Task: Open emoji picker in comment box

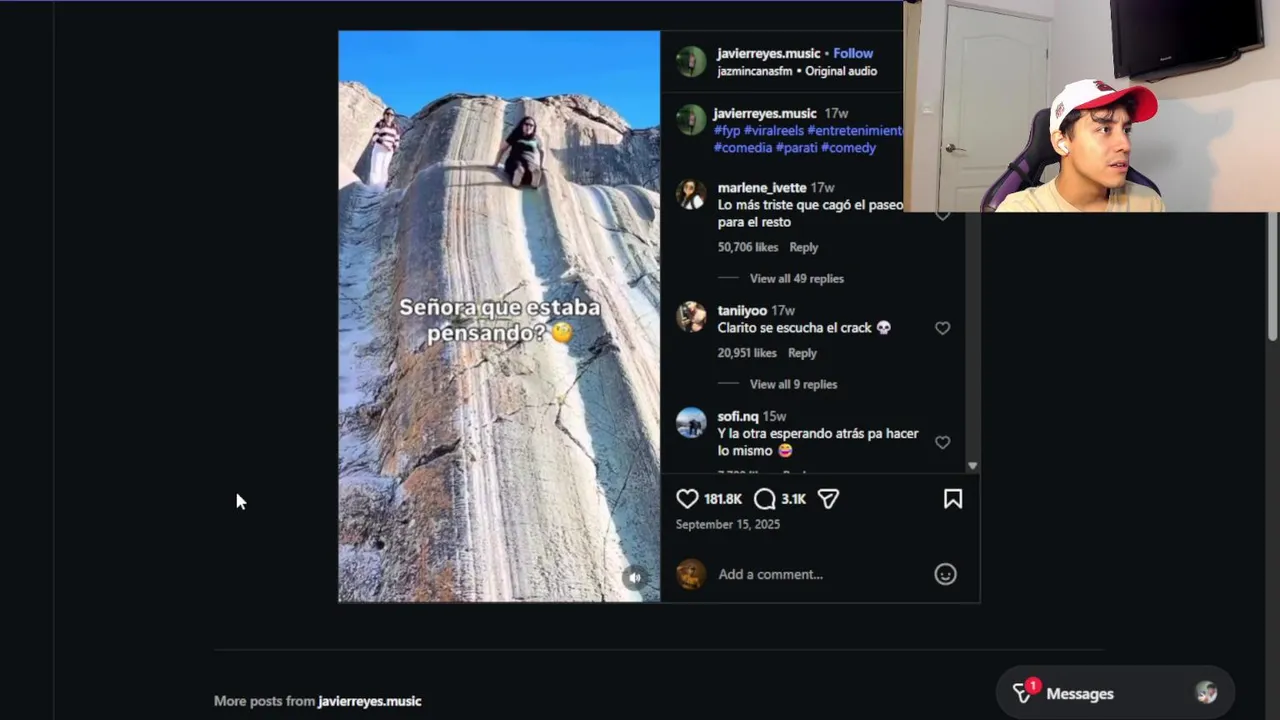Action: point(945,574)
